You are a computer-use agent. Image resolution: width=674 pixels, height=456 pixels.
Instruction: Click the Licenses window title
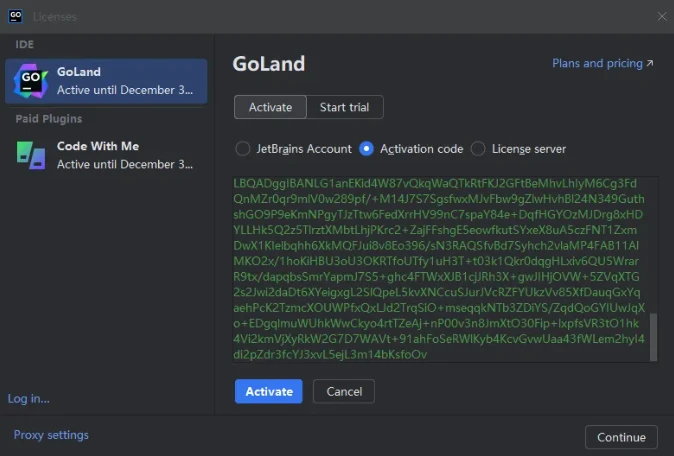(55, 17)
